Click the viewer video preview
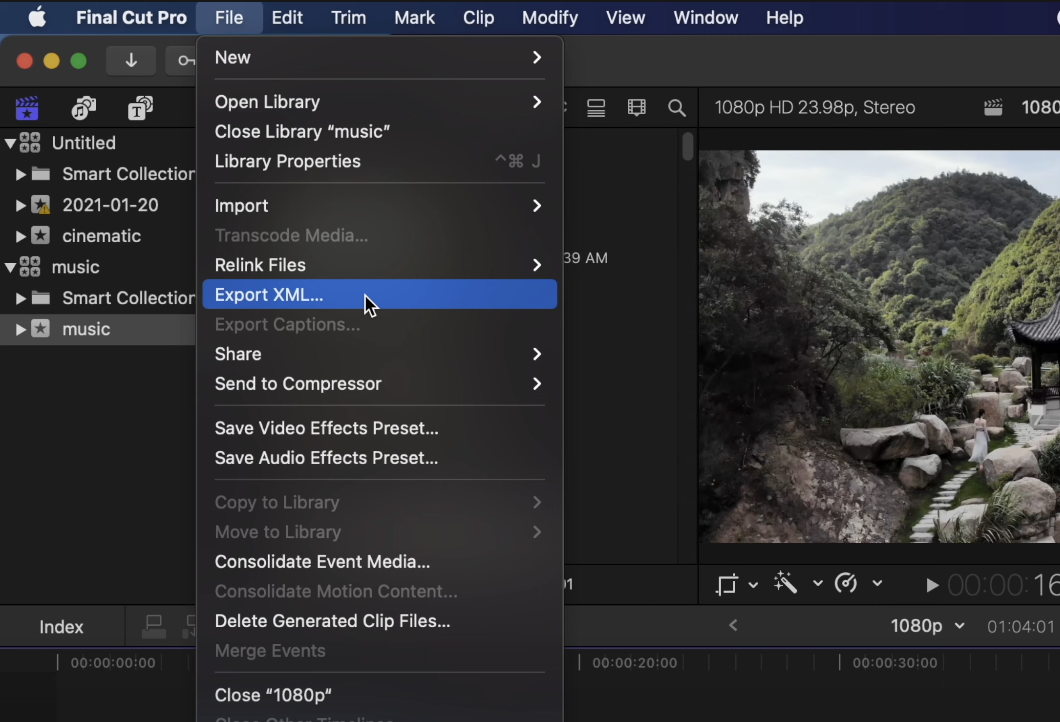Image resolution: width=1060 pixels, height=722 pixels. (x=879, y=346)
